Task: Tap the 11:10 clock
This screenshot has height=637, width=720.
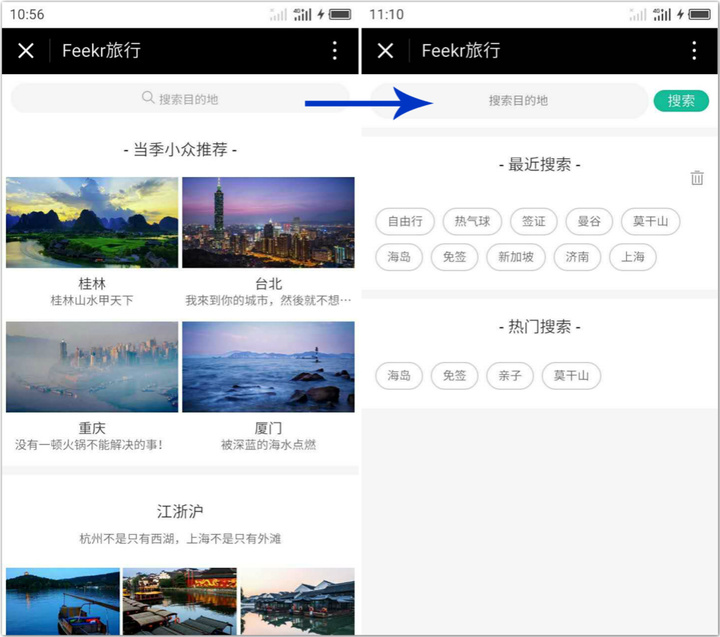Action: pyautogui.click(x=387, y=15)
